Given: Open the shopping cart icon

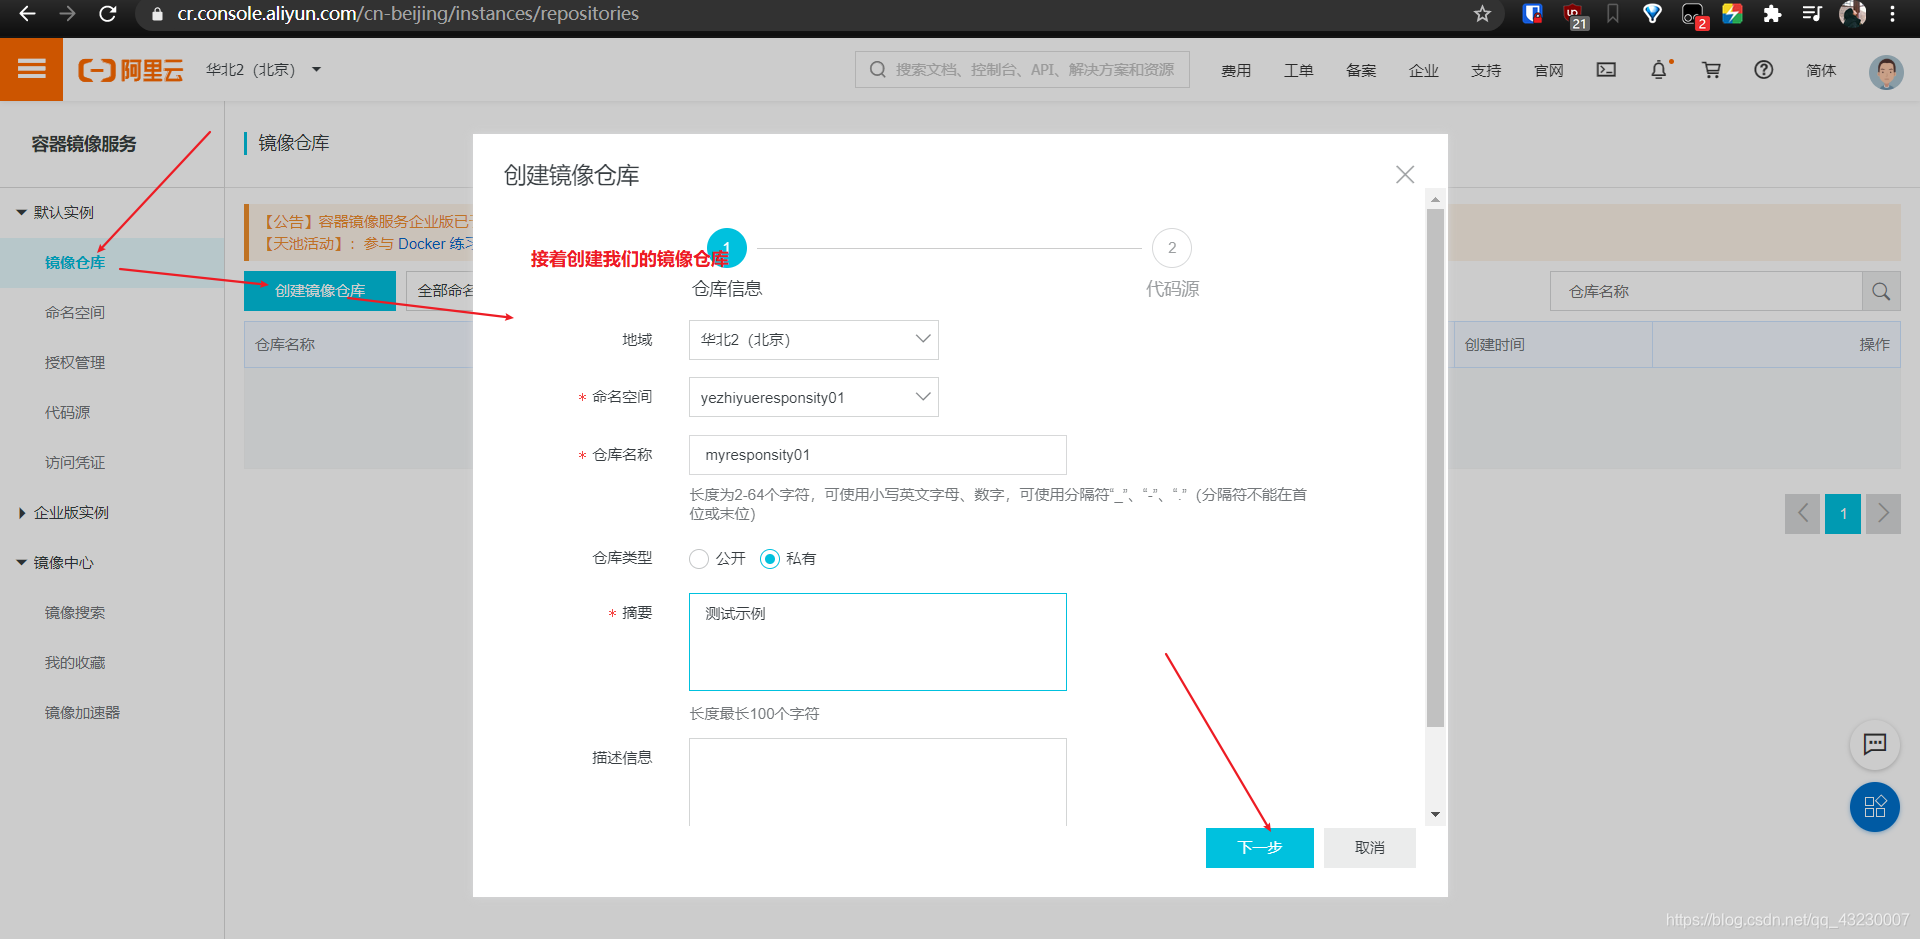Looking at the screenshot, I should (x=1711, y=69).
